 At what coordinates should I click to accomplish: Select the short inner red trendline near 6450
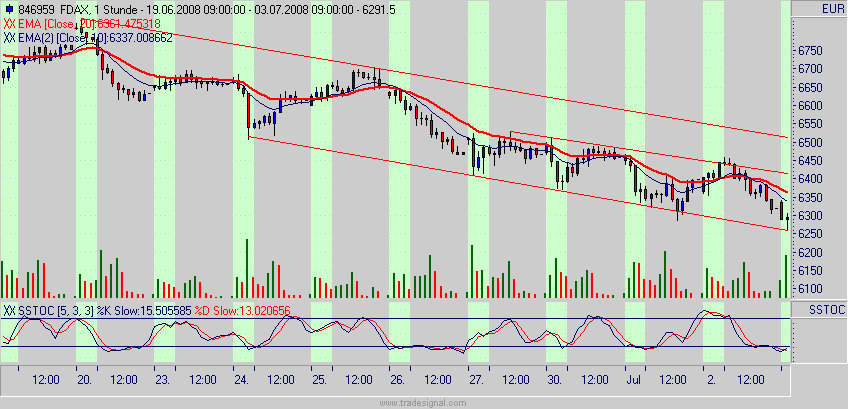coord(649,153)
